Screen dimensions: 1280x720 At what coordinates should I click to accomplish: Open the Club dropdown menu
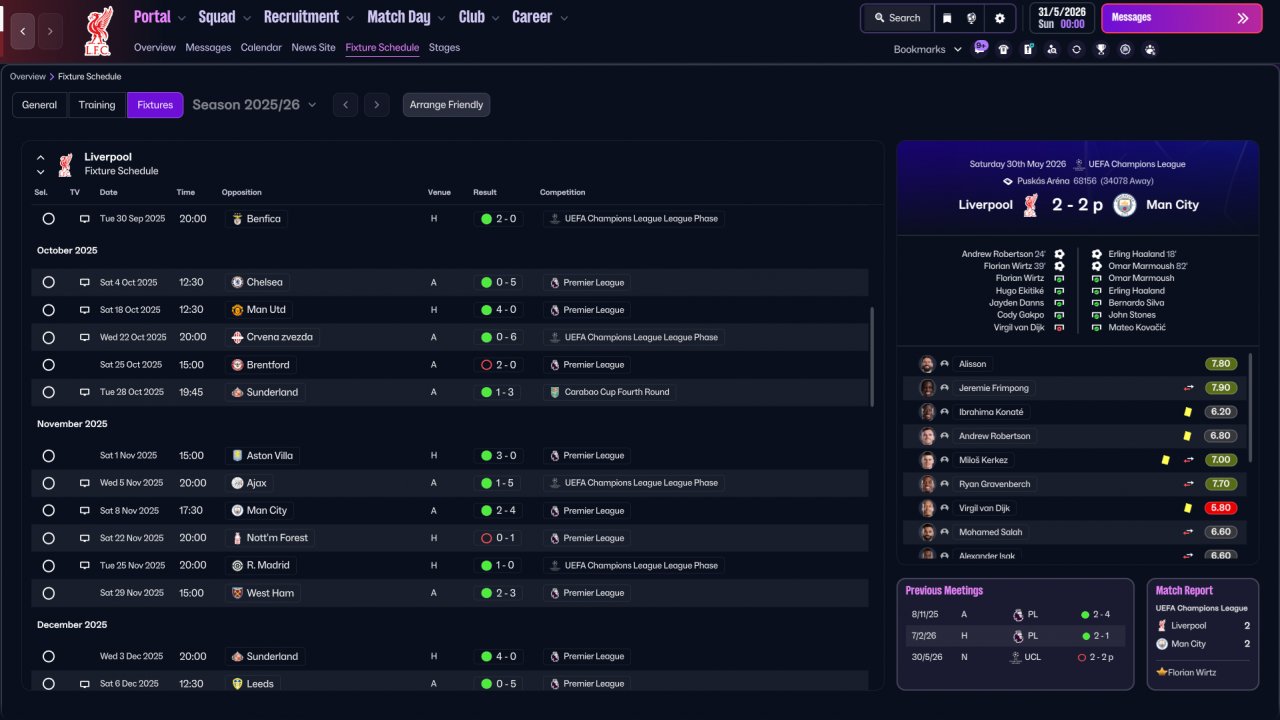click(478, 17)
